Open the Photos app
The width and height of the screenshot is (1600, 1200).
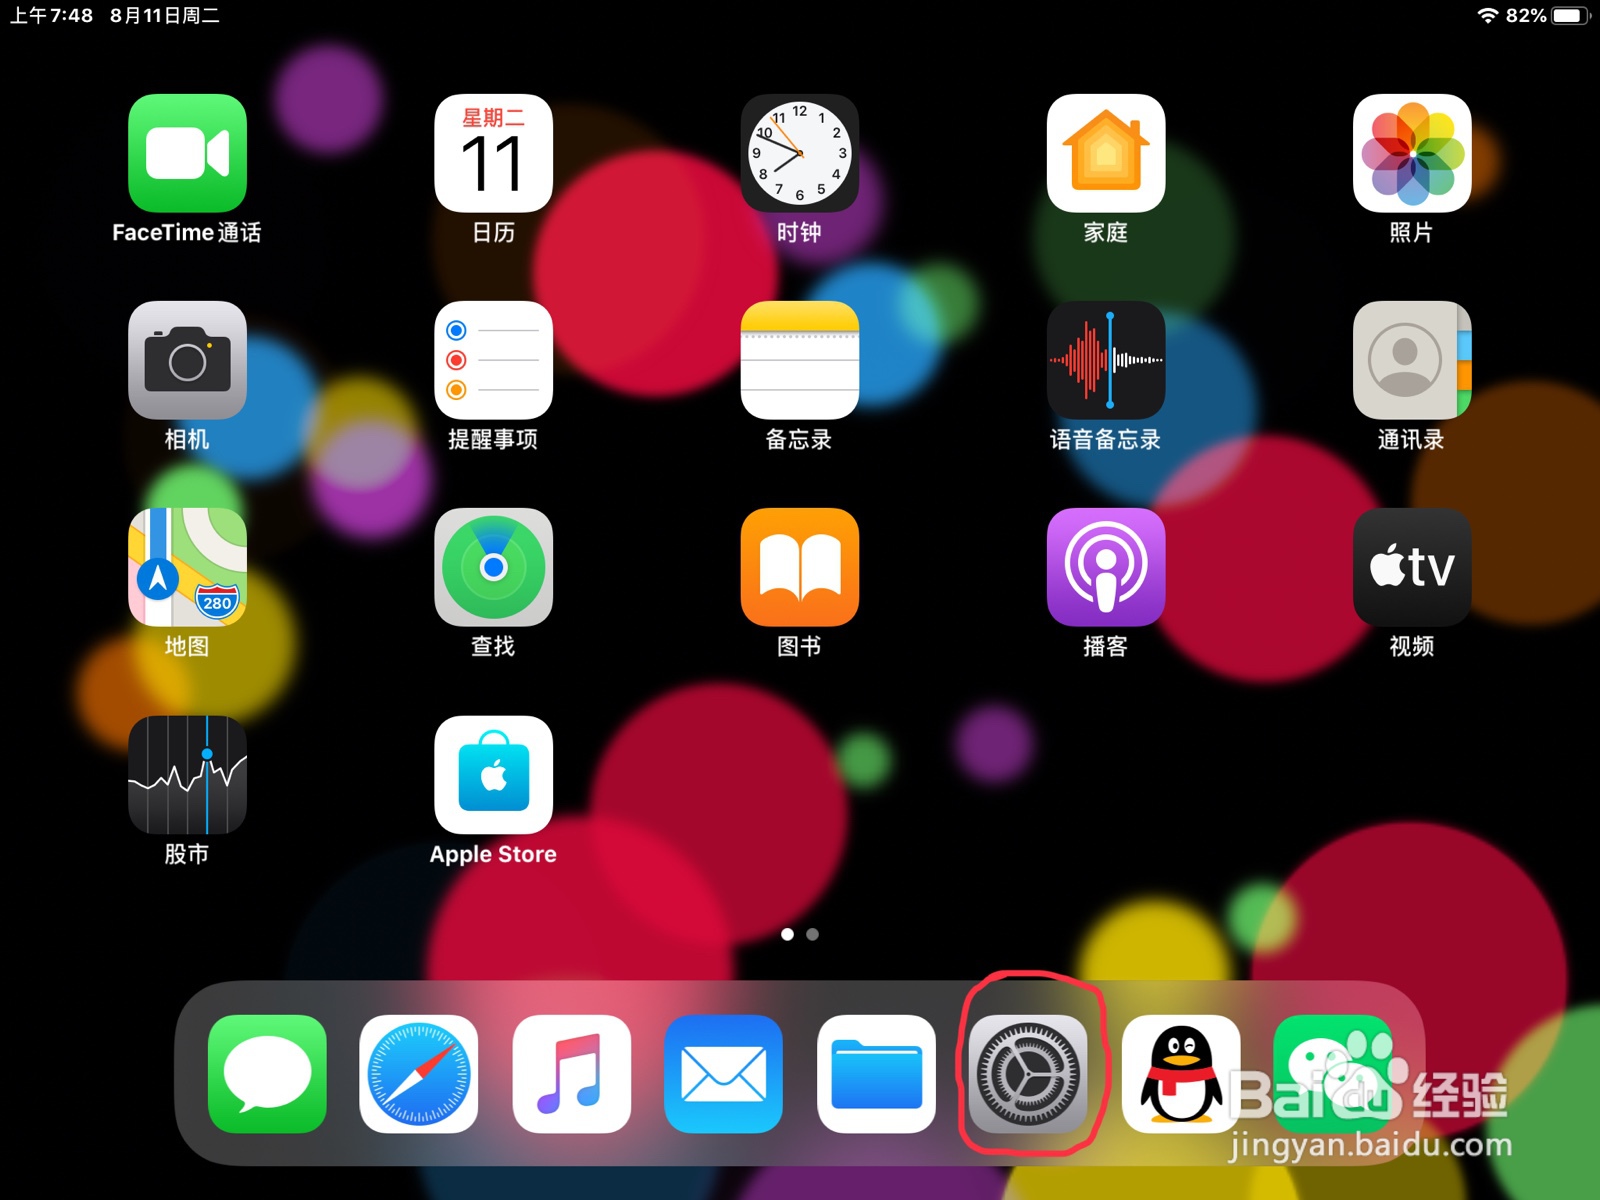coord(1411,153)
